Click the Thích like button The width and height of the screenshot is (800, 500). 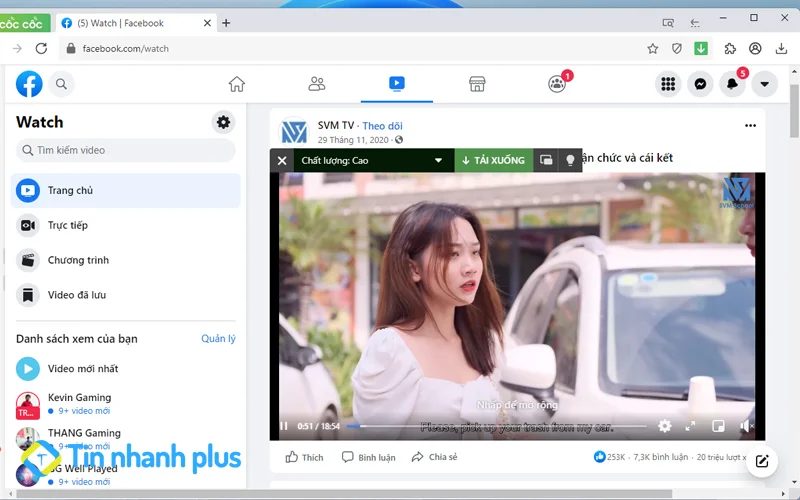305,457
